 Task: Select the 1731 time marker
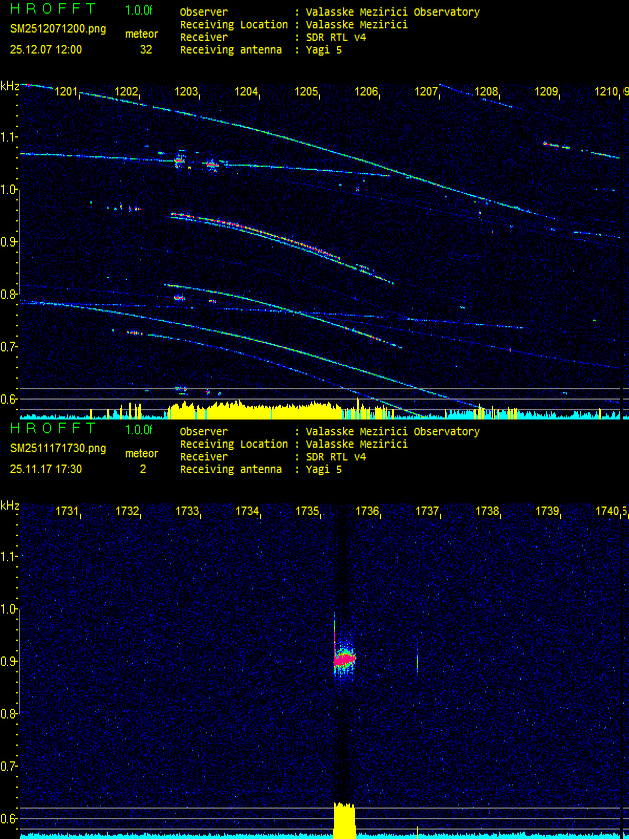66,511
